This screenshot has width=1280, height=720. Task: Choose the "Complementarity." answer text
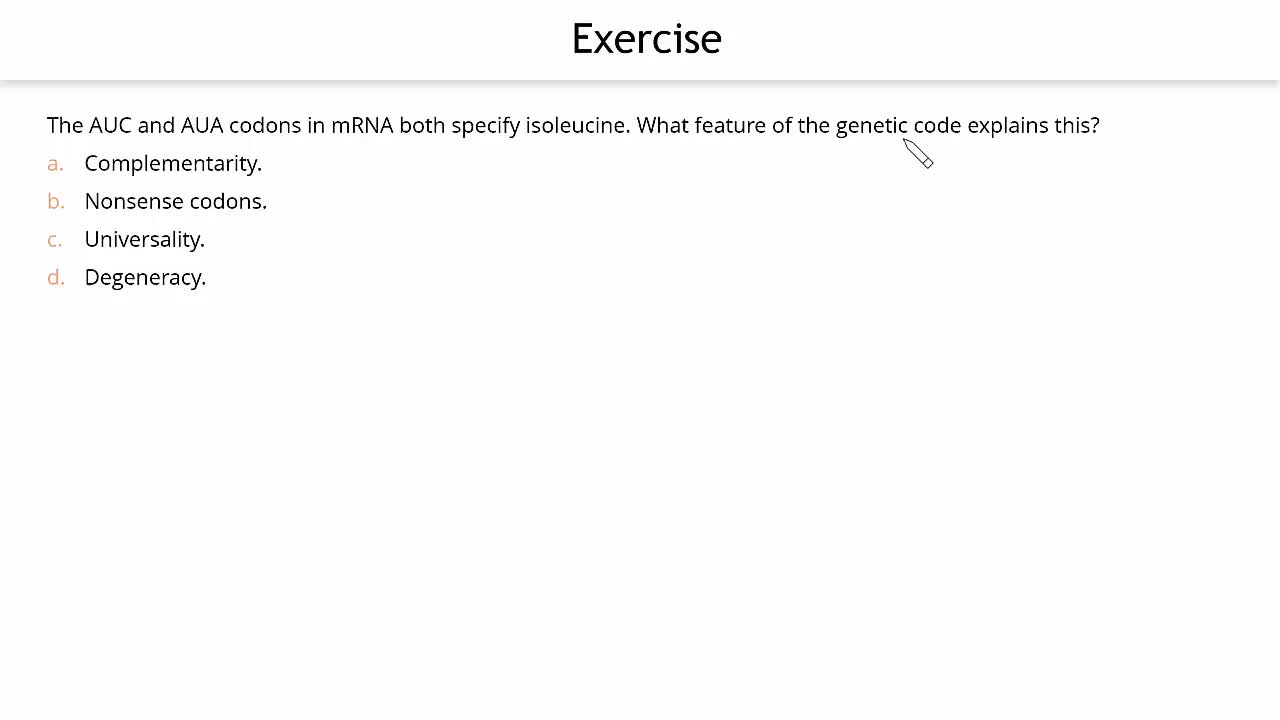pos(173,164)
